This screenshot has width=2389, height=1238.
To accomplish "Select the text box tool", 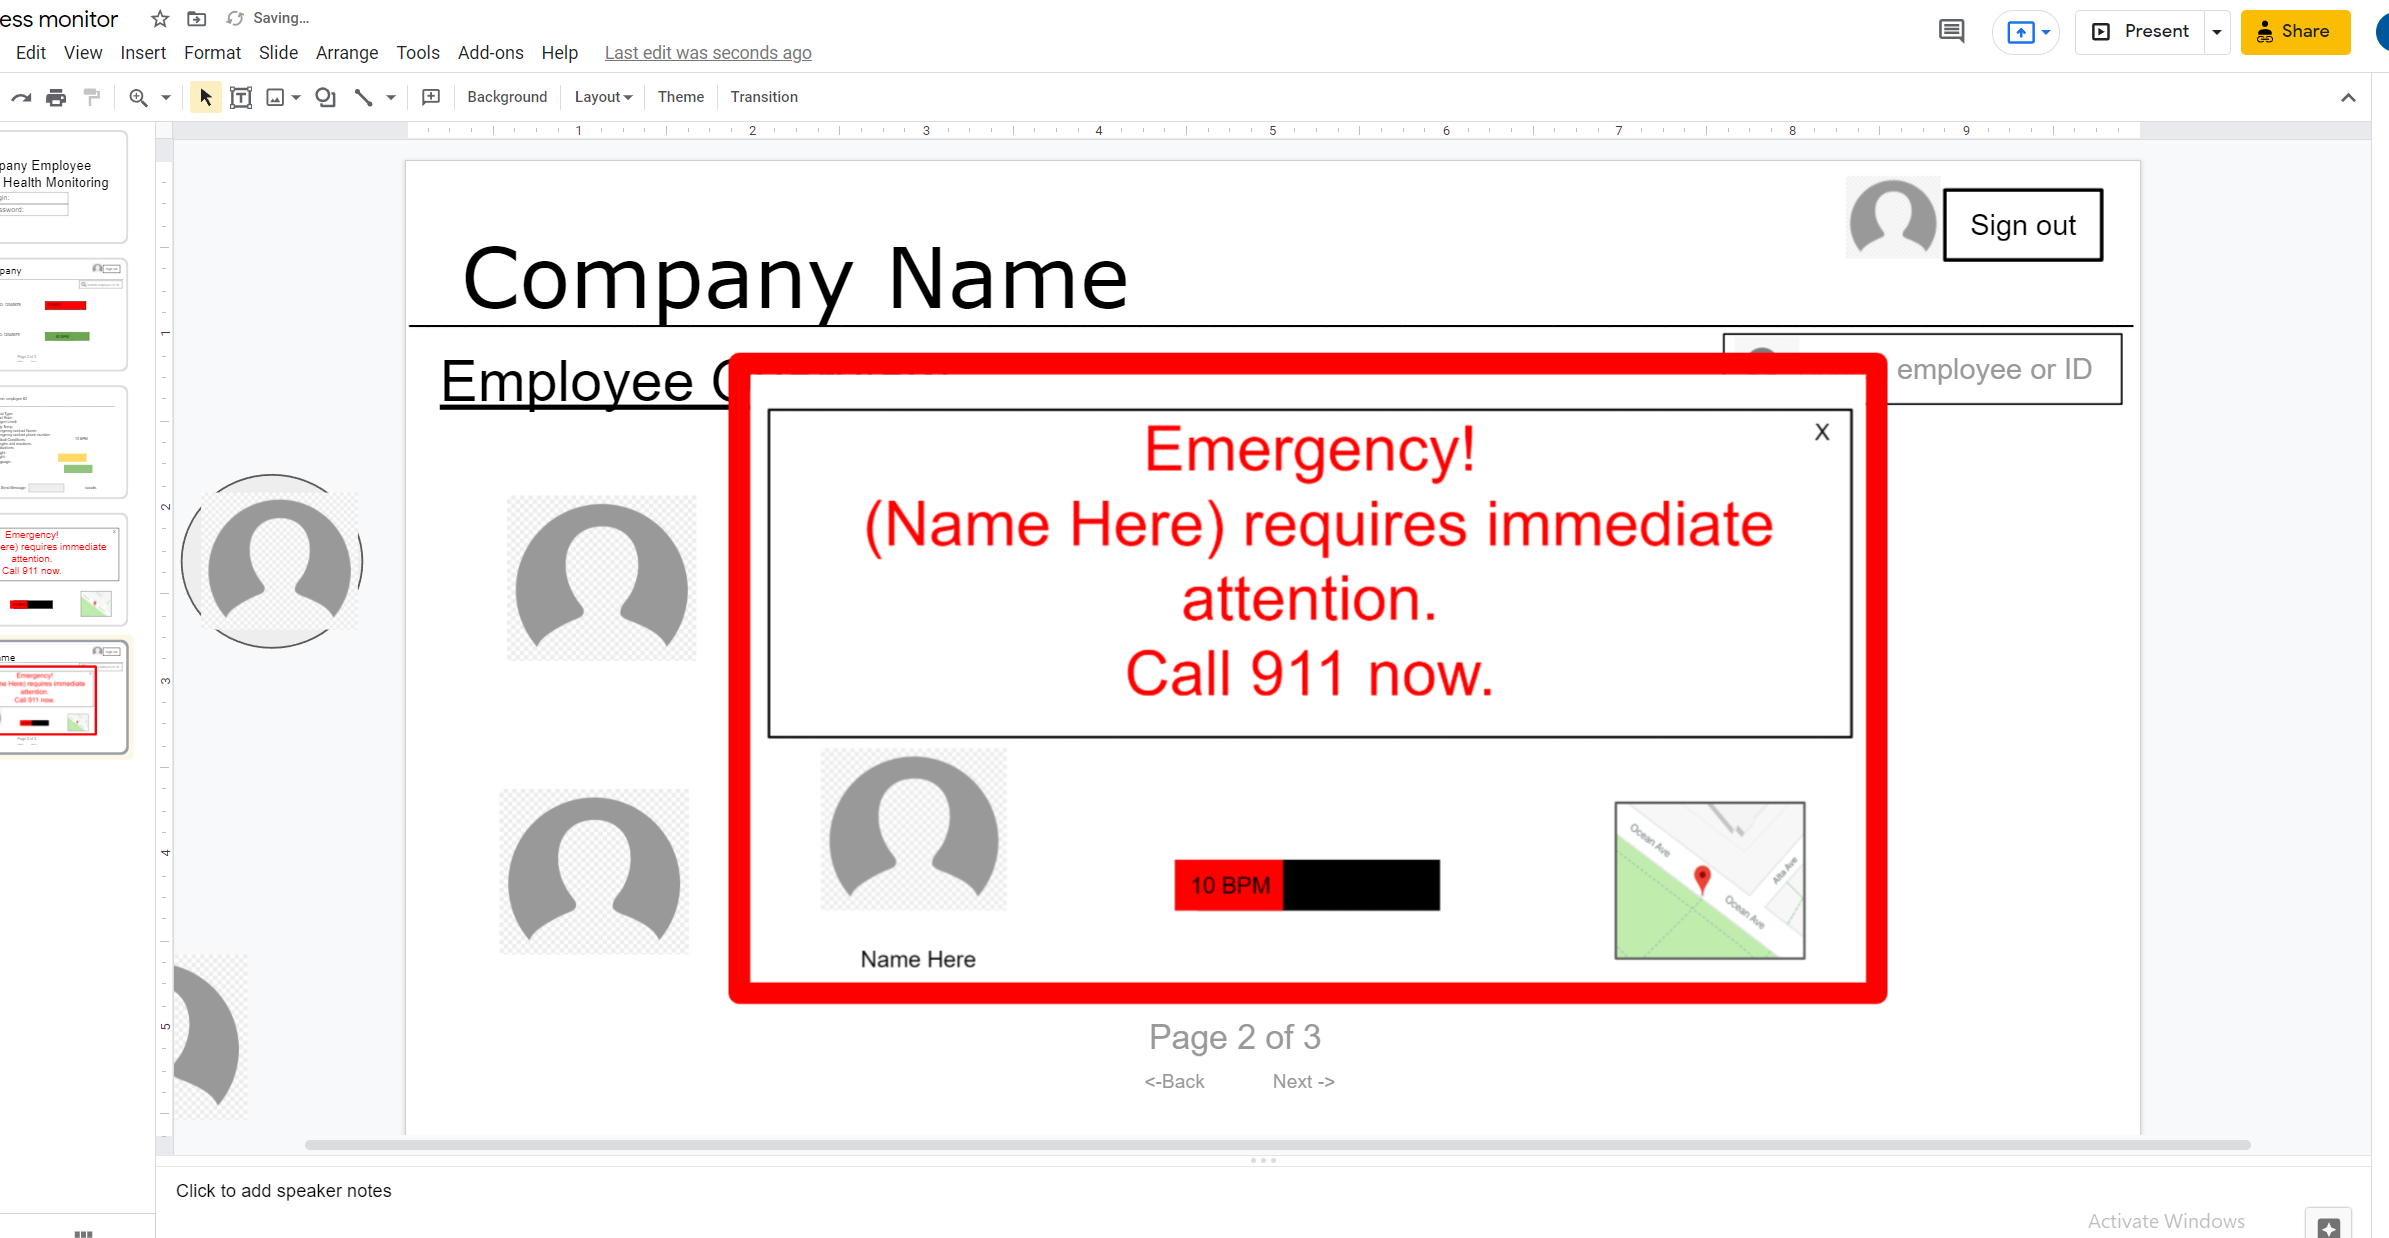I will click(x=240, y=97).
